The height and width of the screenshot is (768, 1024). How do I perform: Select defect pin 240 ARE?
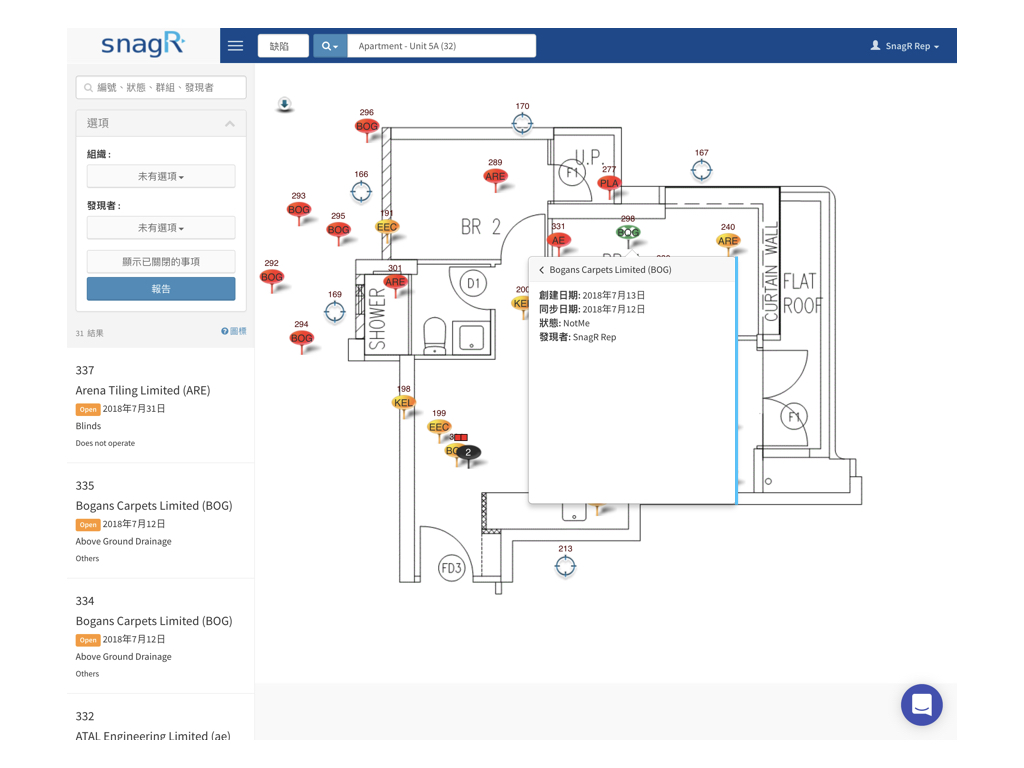728,241
